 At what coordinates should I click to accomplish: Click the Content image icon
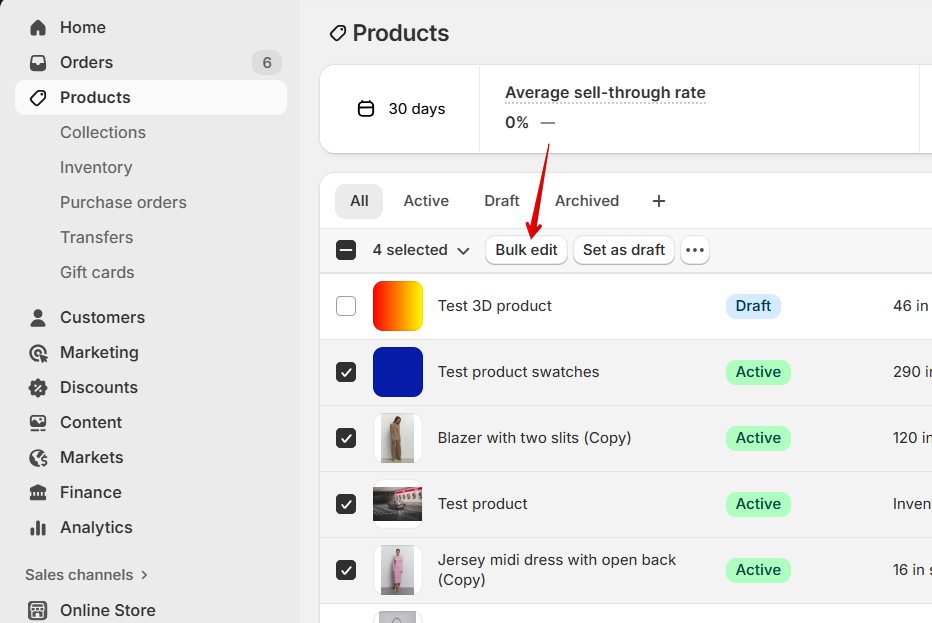point(38,423)
